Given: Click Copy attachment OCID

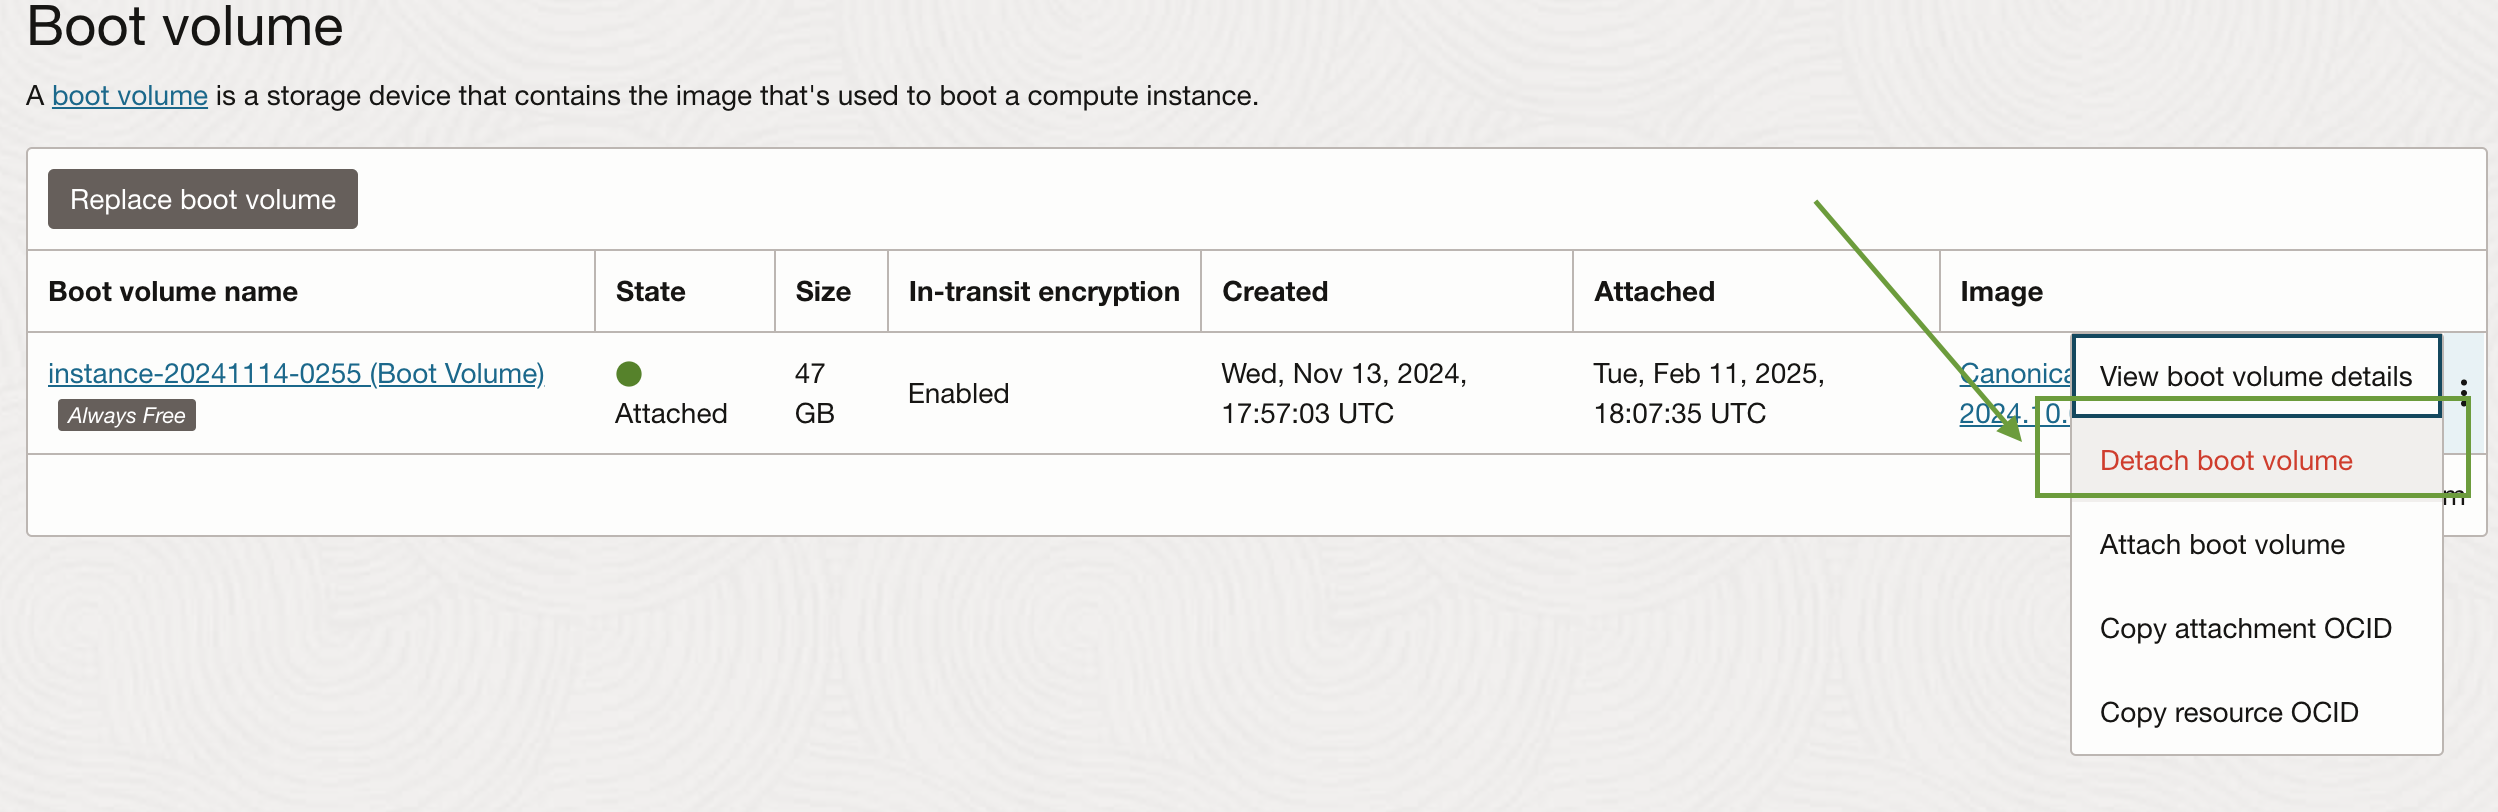Looking at the screenshot, I should click(x=2245, y=628).
